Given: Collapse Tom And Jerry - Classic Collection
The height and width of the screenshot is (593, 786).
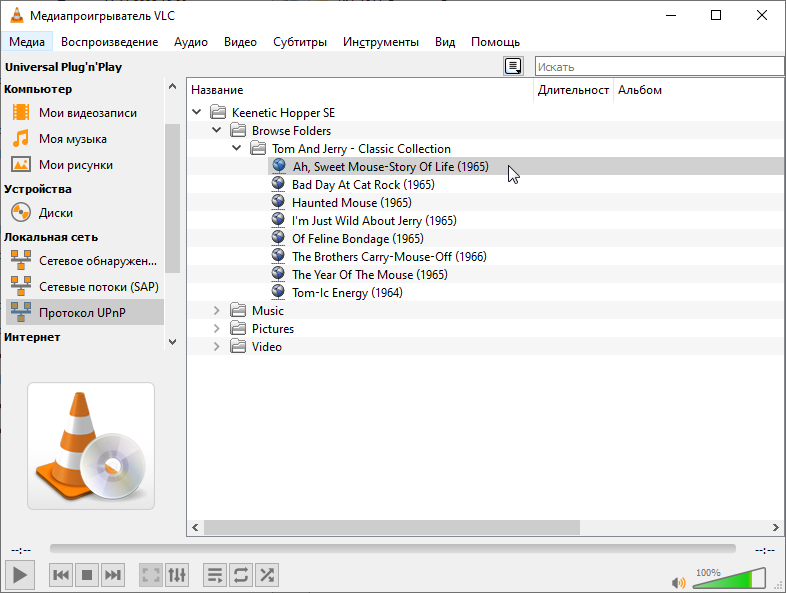Looking at the screenshot, I should (x=237, y=148).
